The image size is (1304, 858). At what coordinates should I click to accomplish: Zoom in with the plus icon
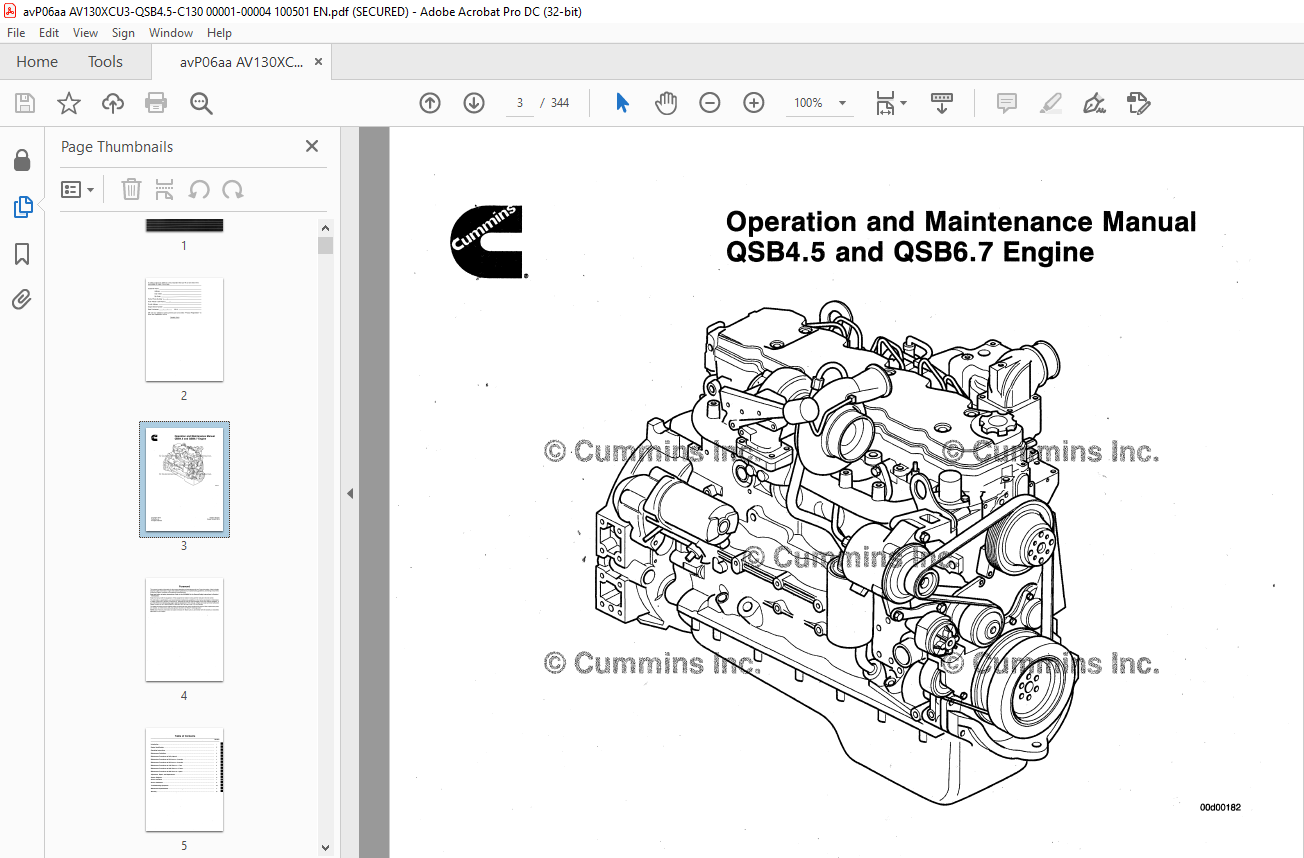click(x=754, y=103)
